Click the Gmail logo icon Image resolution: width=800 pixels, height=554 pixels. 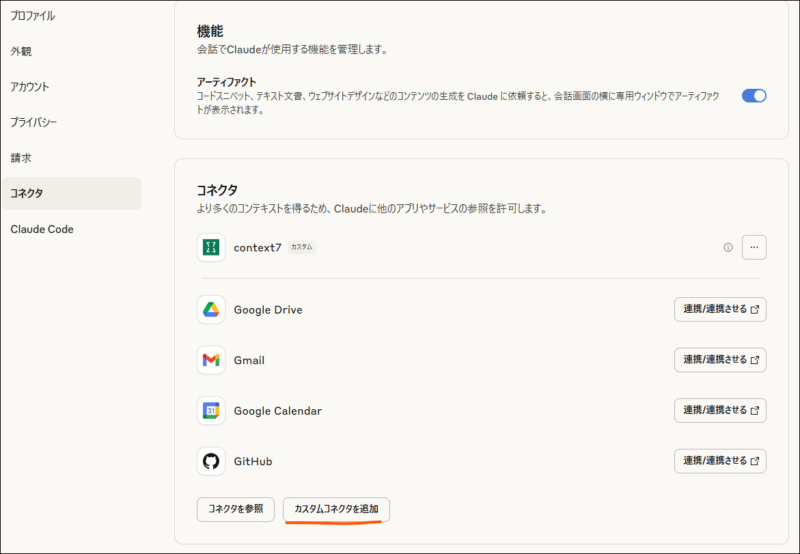211,360
